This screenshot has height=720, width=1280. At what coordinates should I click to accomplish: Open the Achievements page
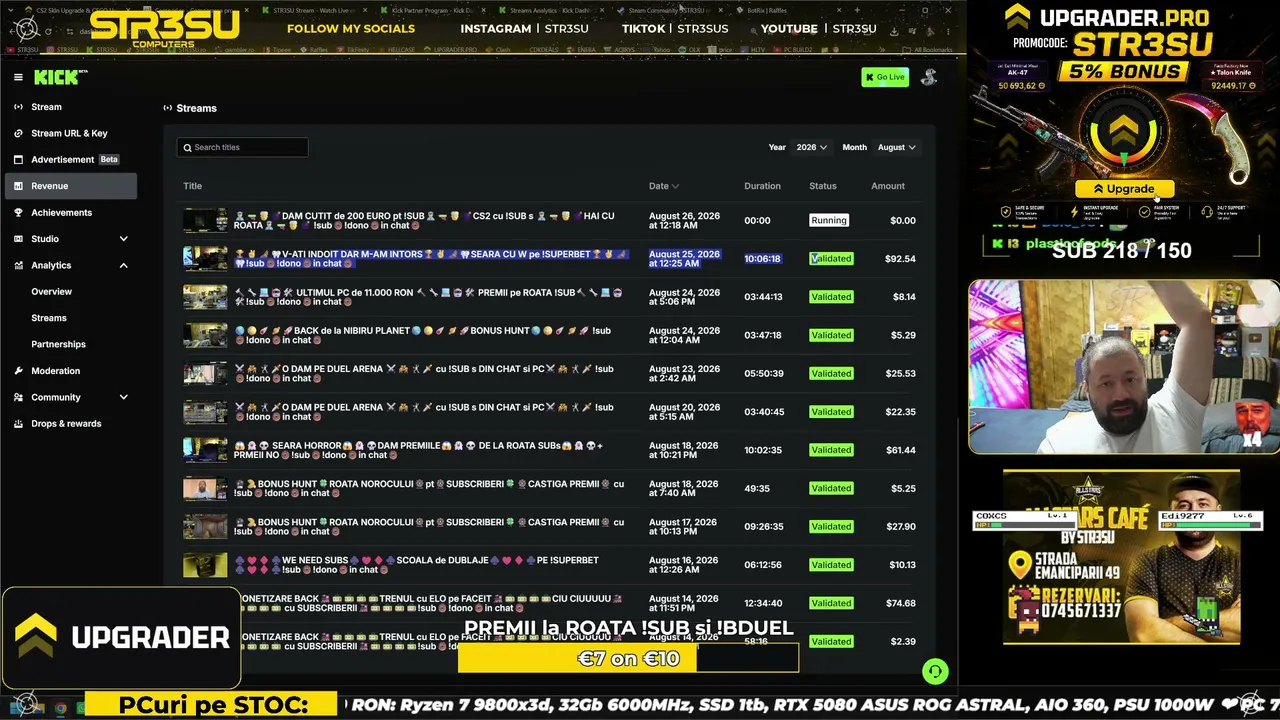61,213
